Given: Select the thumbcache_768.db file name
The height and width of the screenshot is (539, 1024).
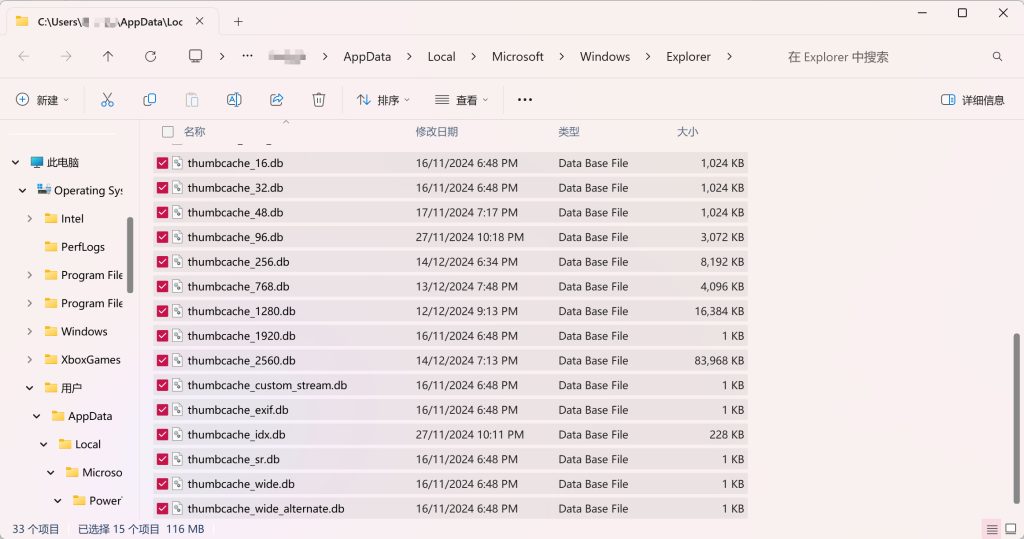Looking at the screenshot, I should pyautogui.click(x=238, y=286).
